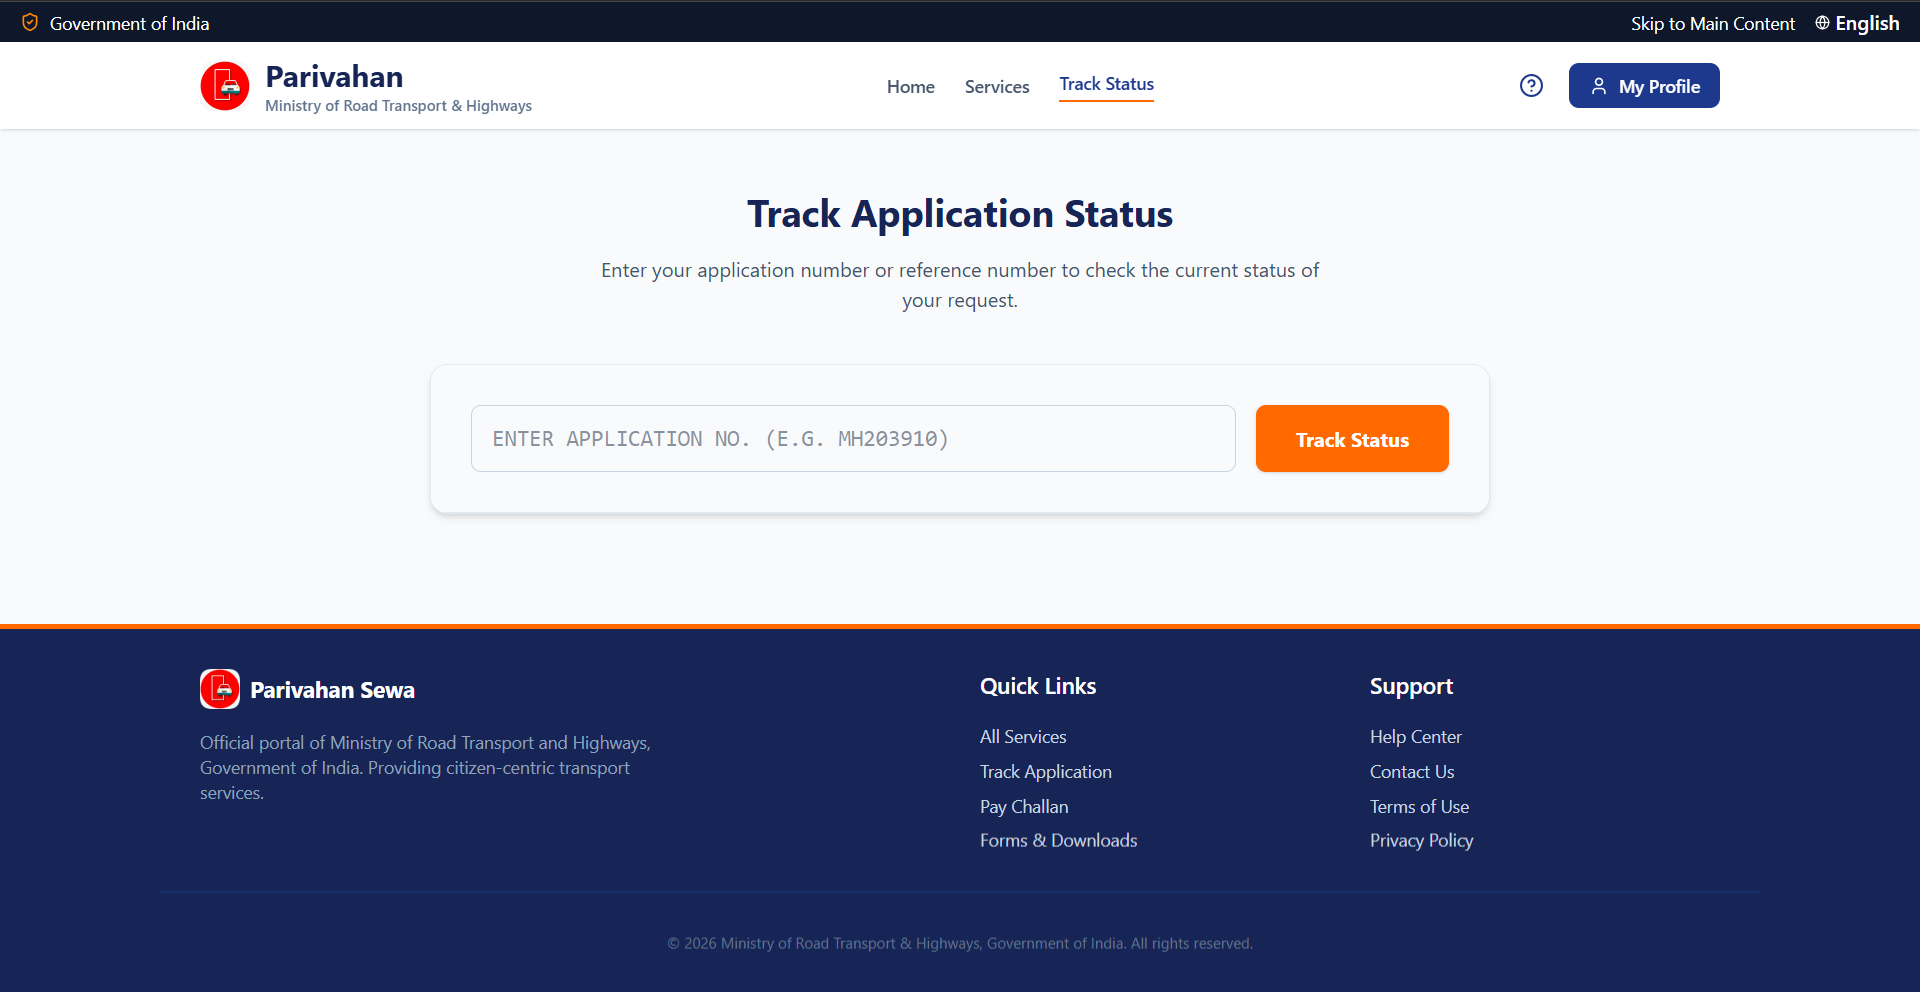Open Track Application footer link
Screen dimensions: 1920x993
(x=1046, y=772)
